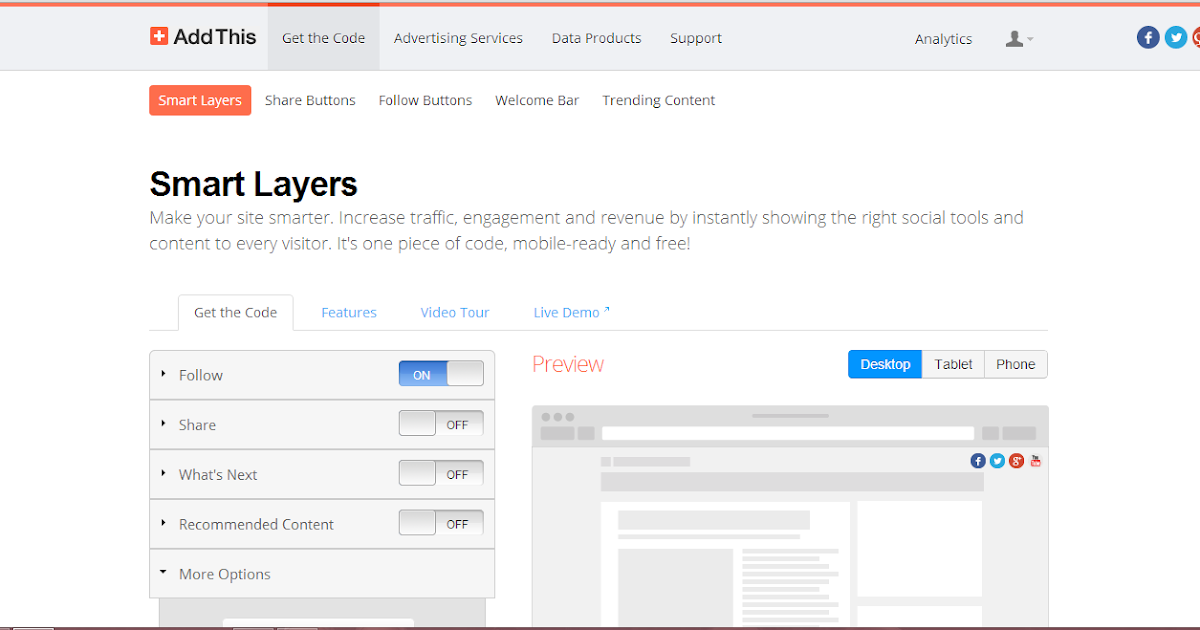
Task: Open Advertising Services menu
Action: [458, 38]
